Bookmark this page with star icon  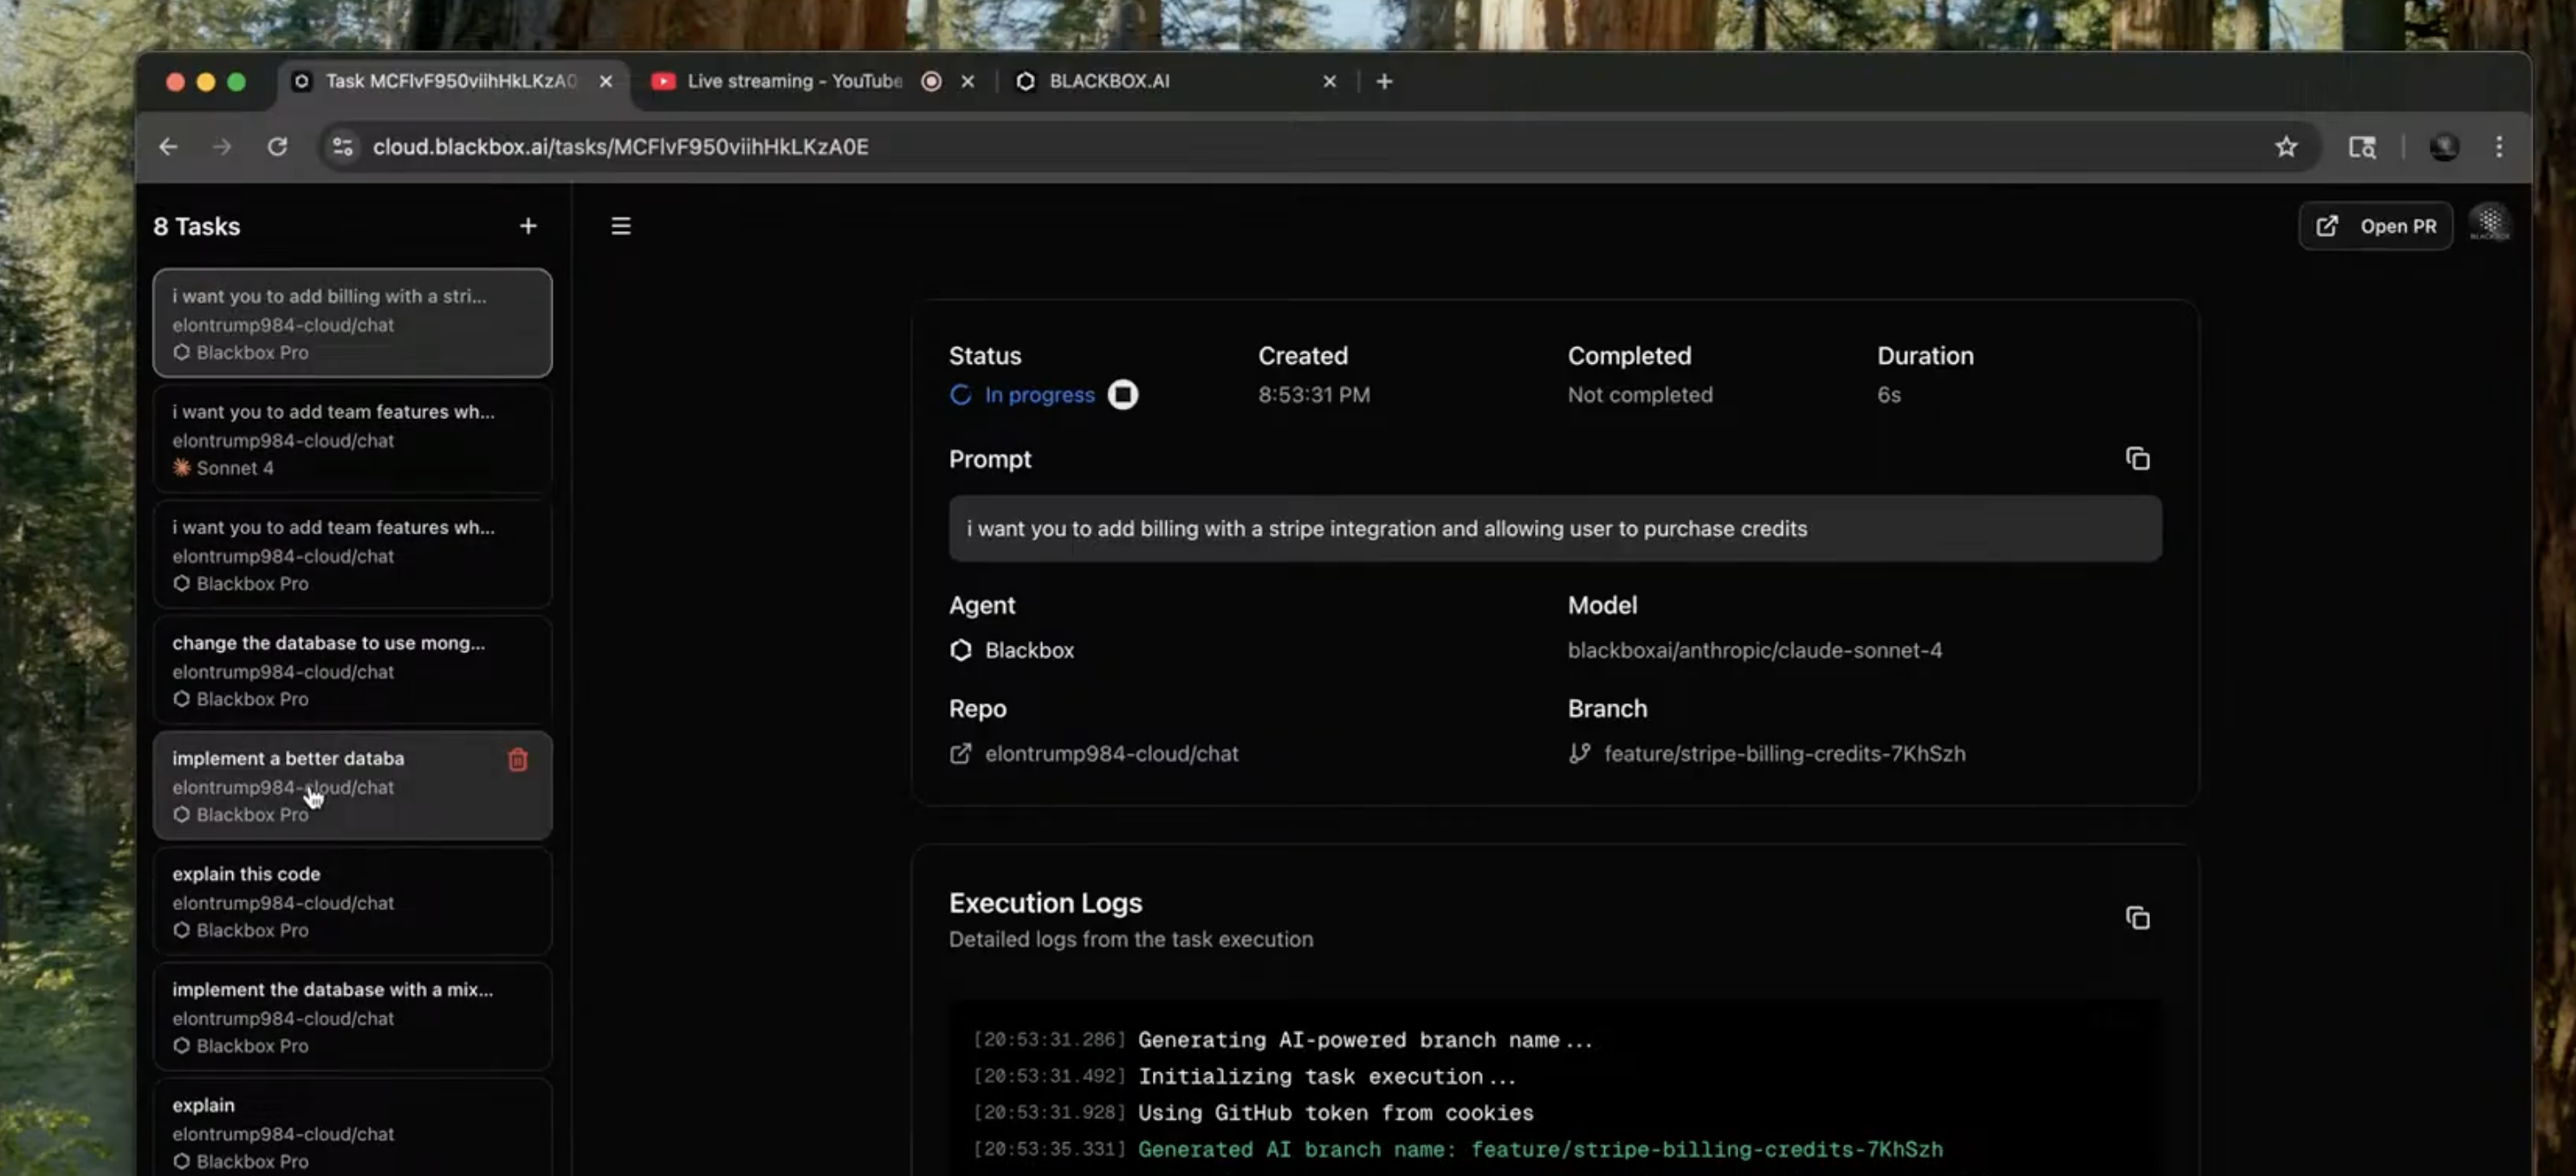pos(2285,147)
